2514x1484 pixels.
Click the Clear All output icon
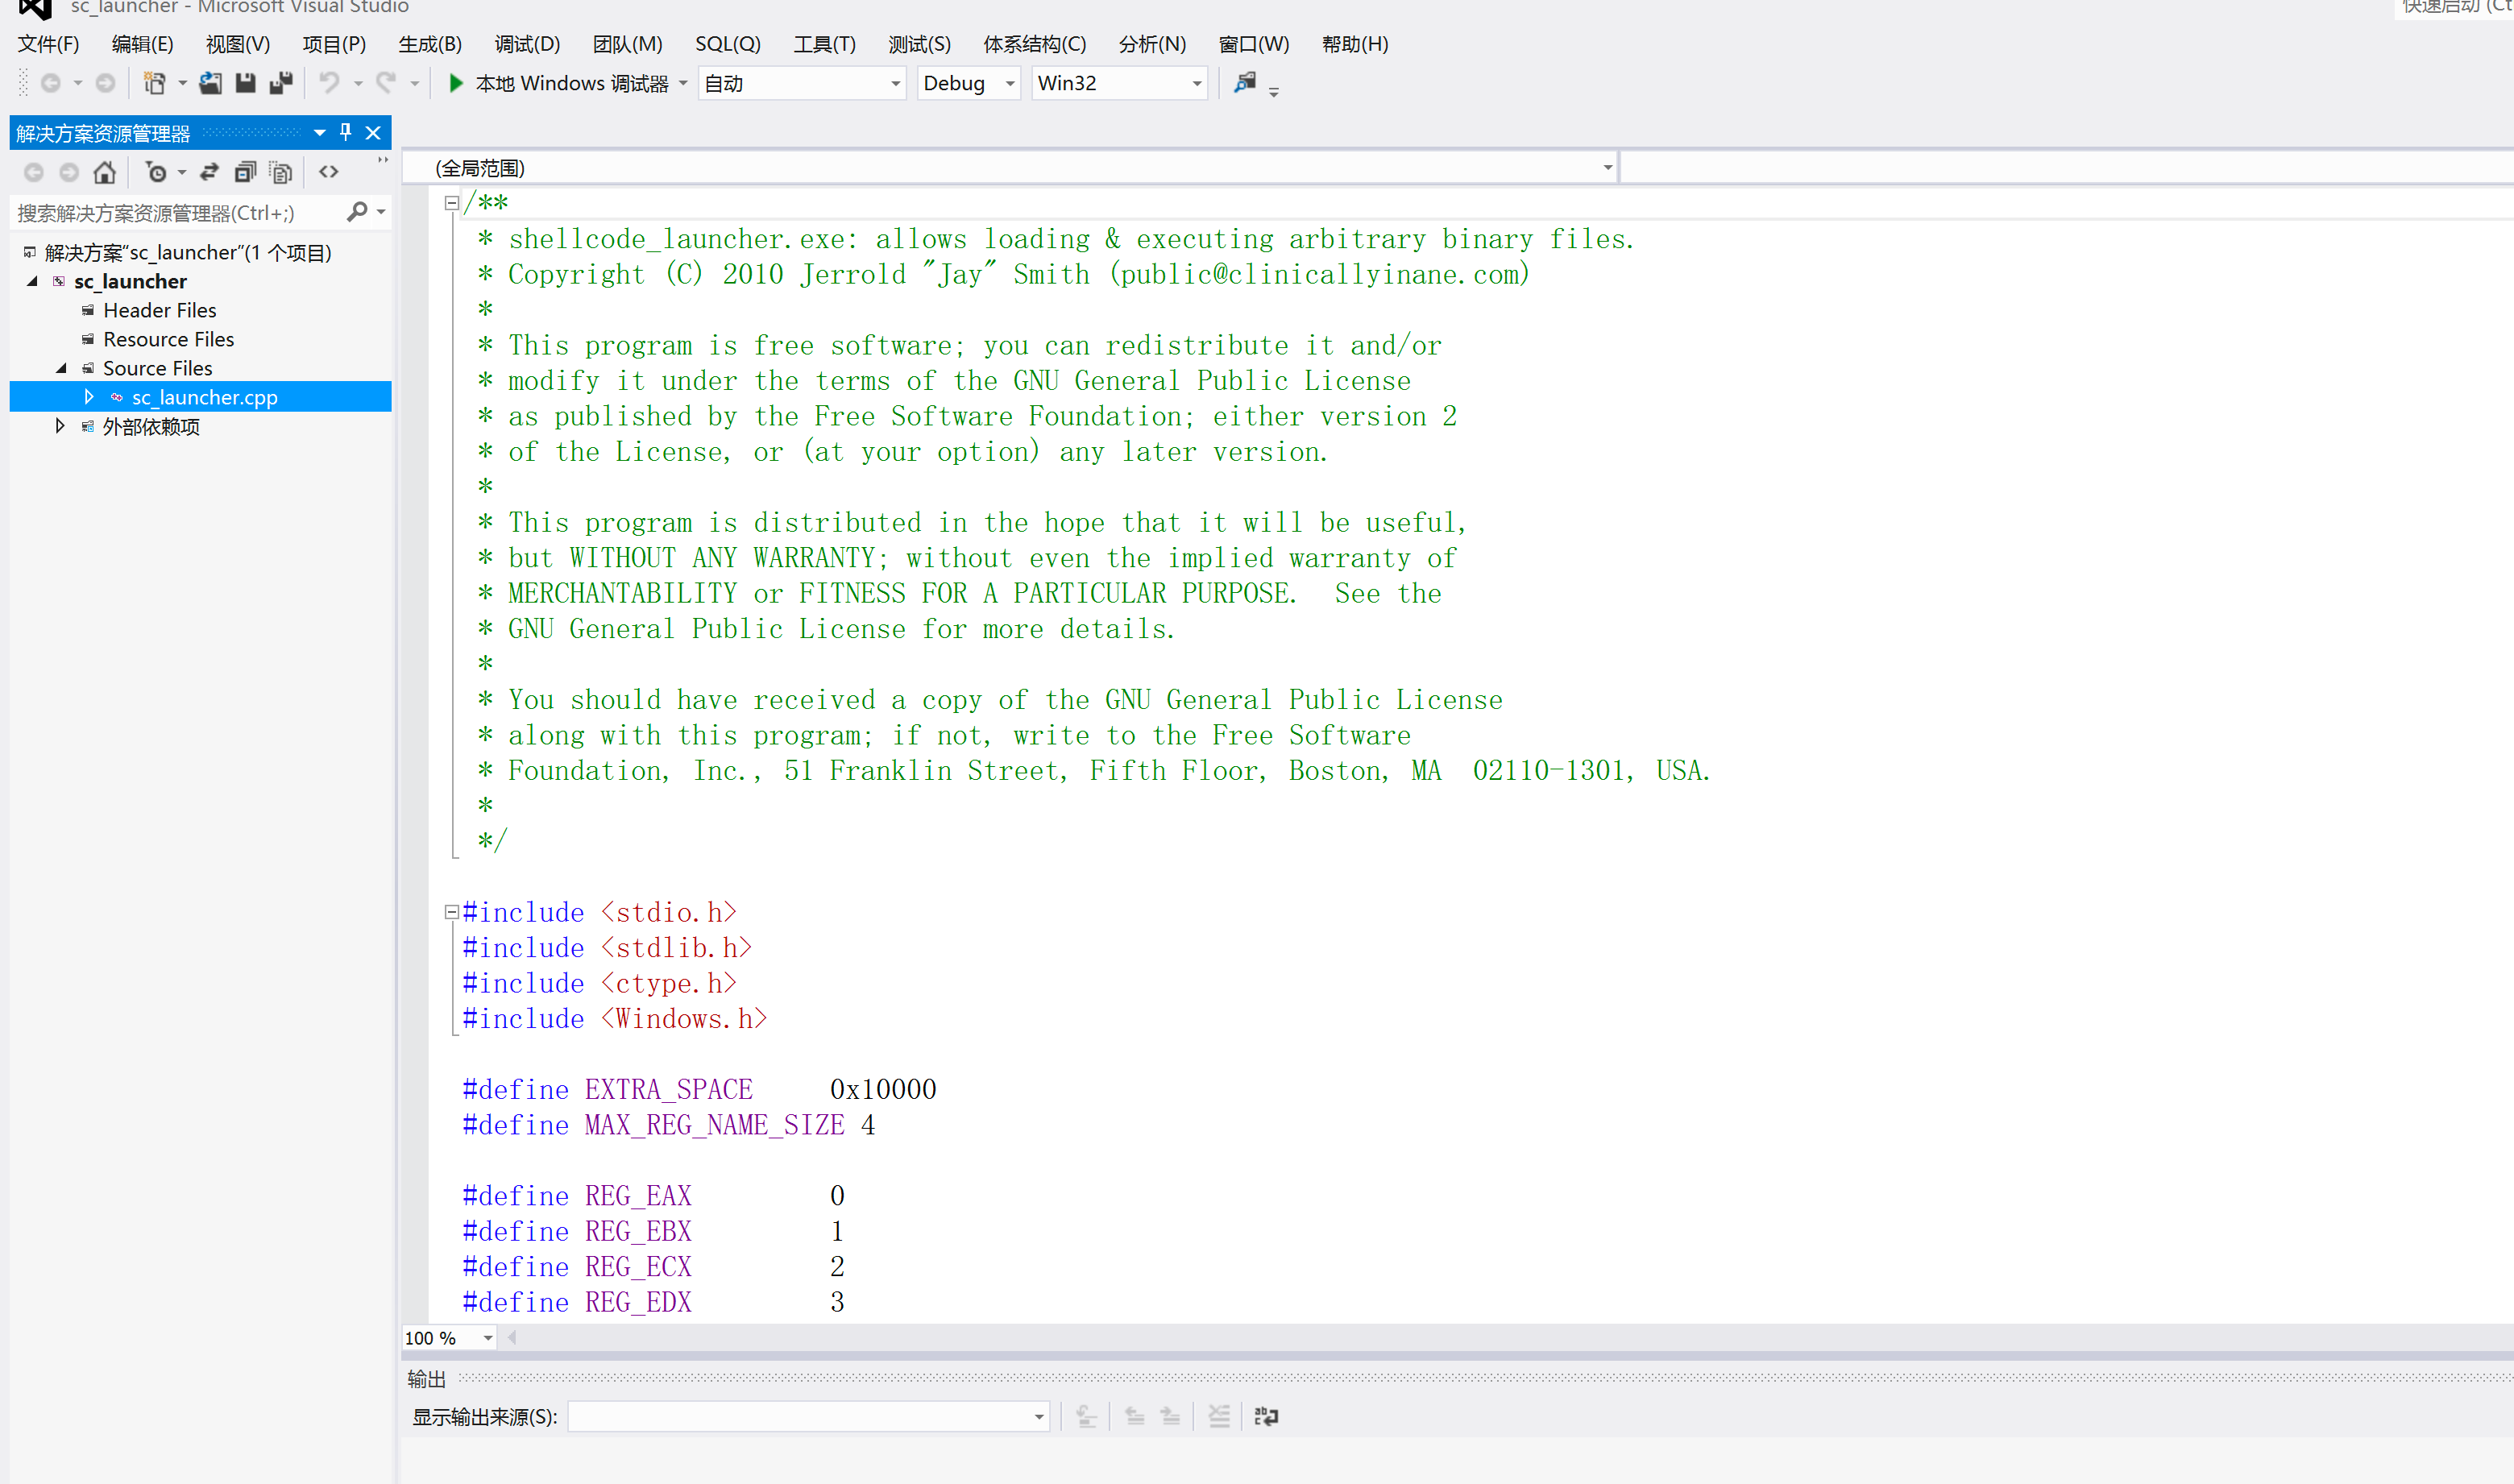click(1219, 1416)
